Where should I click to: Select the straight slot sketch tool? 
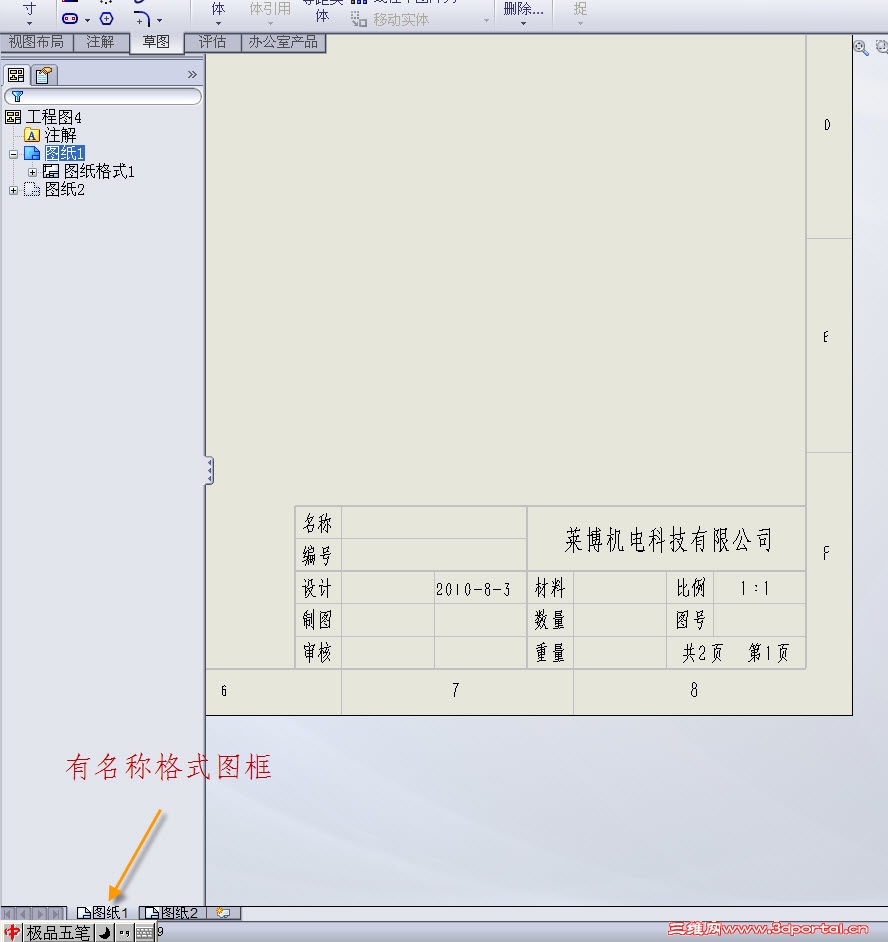(x=70, y=19)
